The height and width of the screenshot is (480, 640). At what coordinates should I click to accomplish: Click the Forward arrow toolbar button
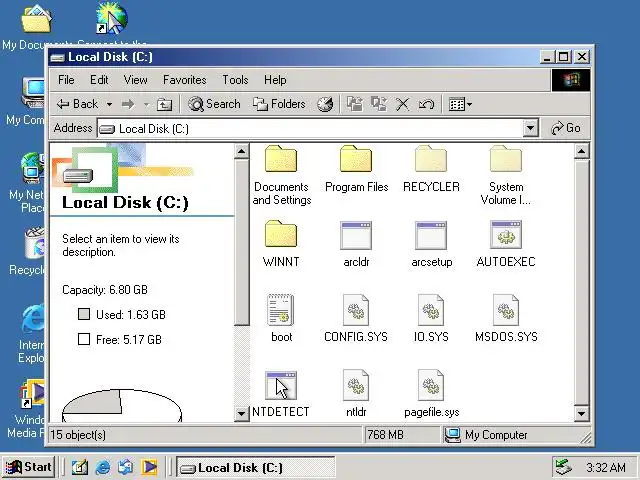[128, 104]
